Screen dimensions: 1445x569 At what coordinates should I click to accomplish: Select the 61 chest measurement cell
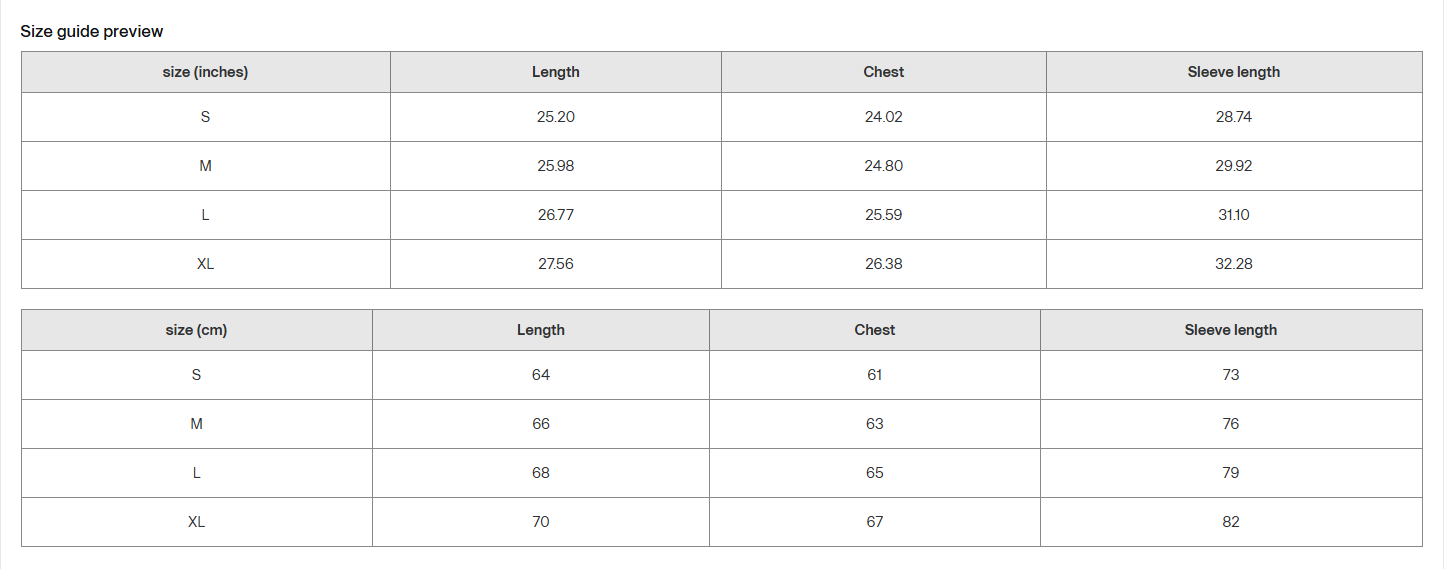tap(874, 375)
